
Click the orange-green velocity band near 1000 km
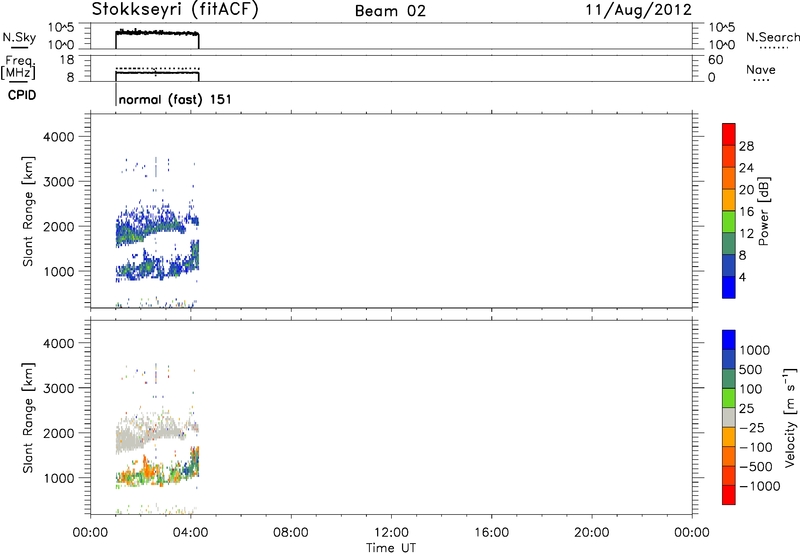[x=158, y=469]
